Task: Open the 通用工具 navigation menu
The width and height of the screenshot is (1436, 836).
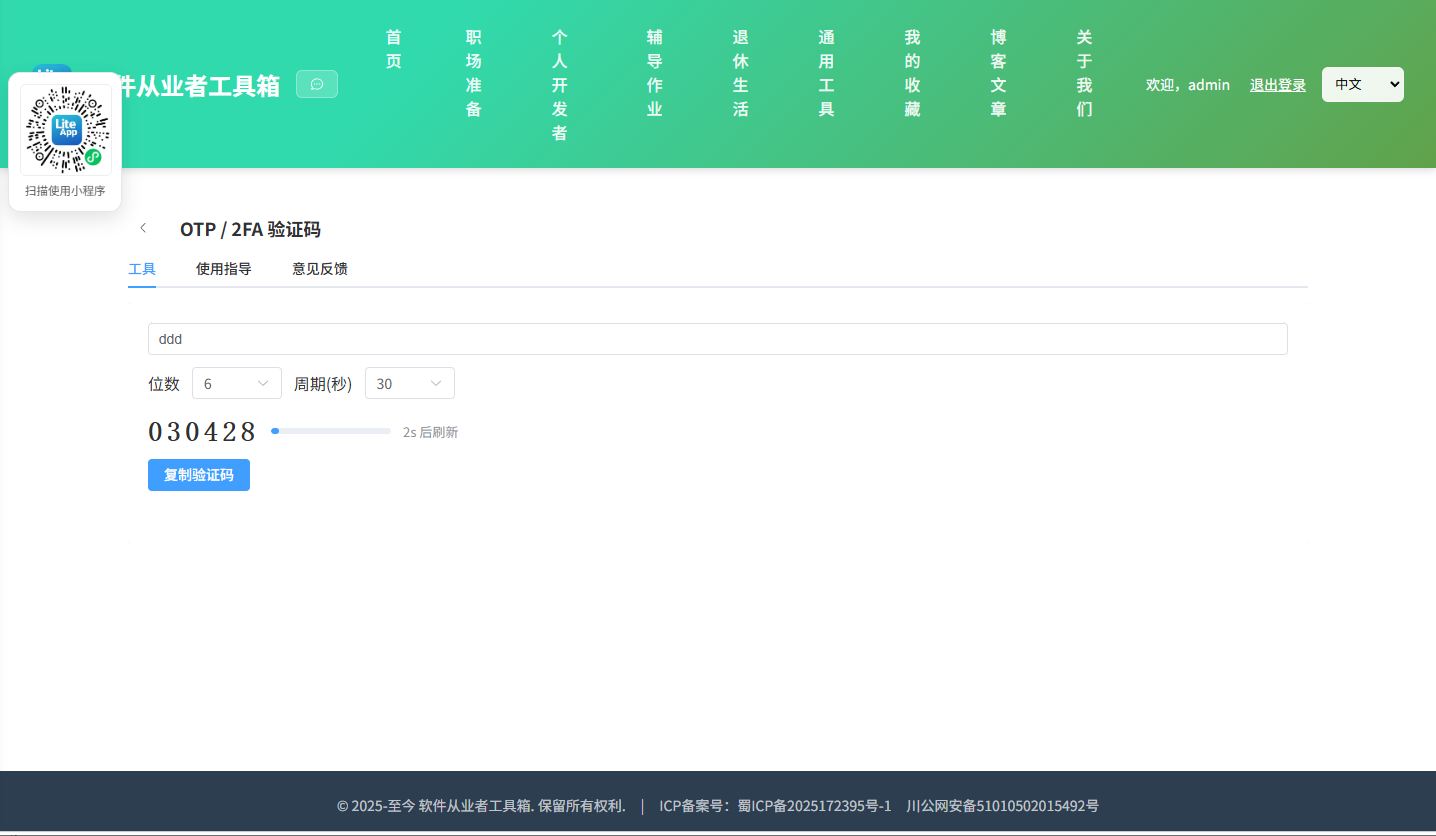Action: 827,73
